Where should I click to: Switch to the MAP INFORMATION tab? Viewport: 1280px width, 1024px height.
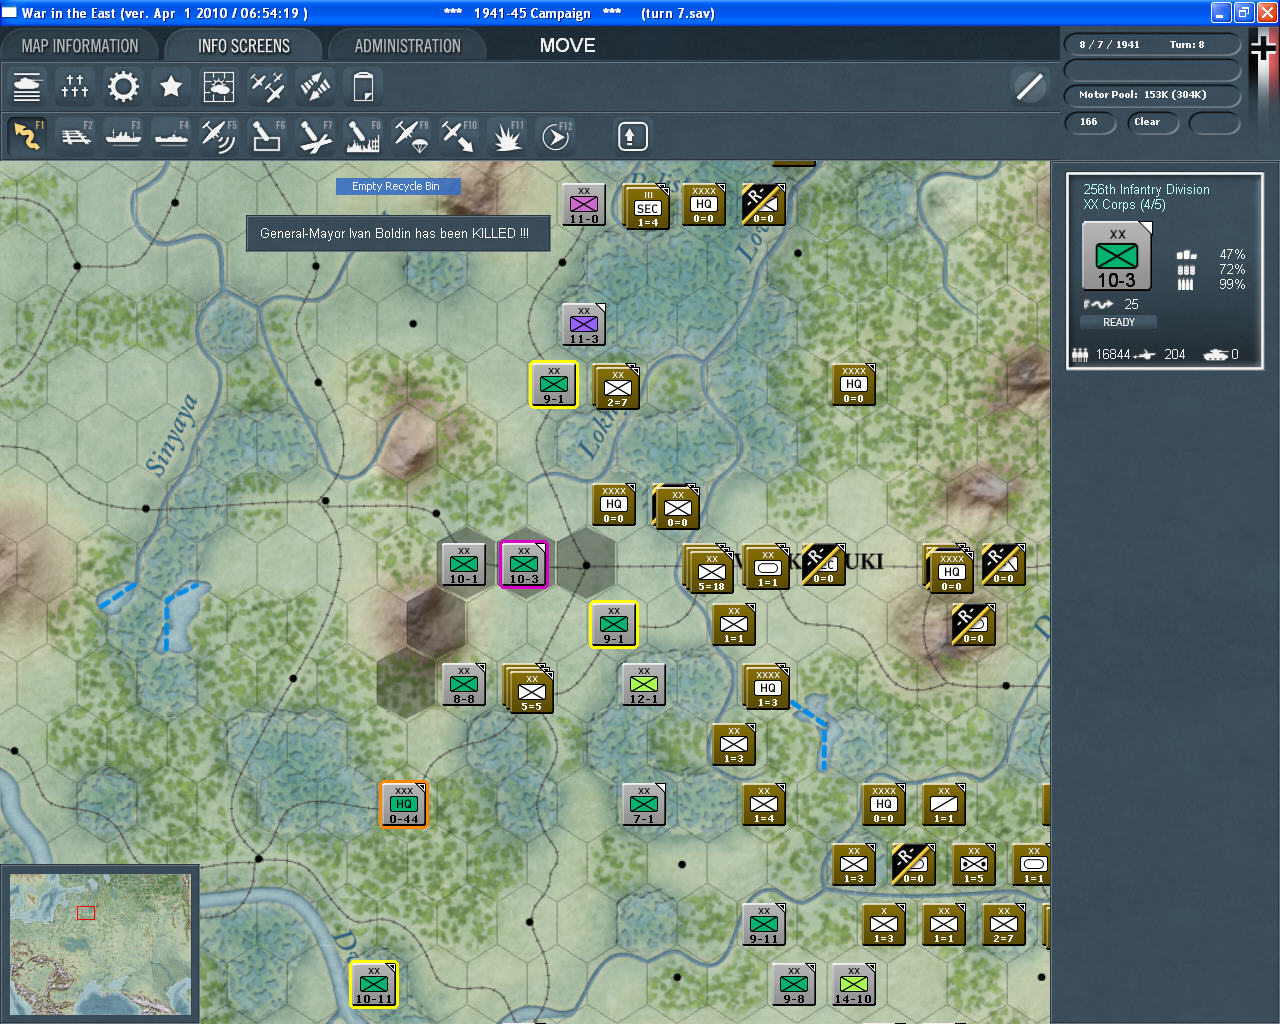(x=80, y=46)
